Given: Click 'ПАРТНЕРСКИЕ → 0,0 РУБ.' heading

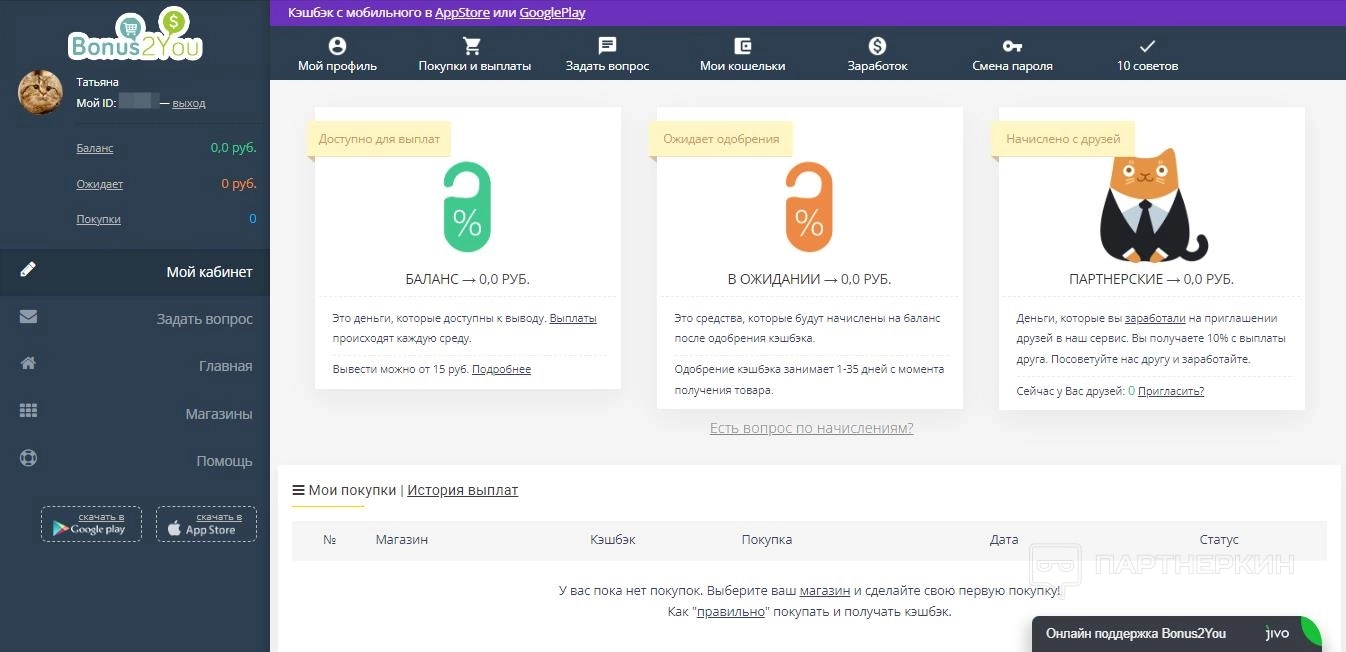Looking at the screenshot, I should (1151, 280).
